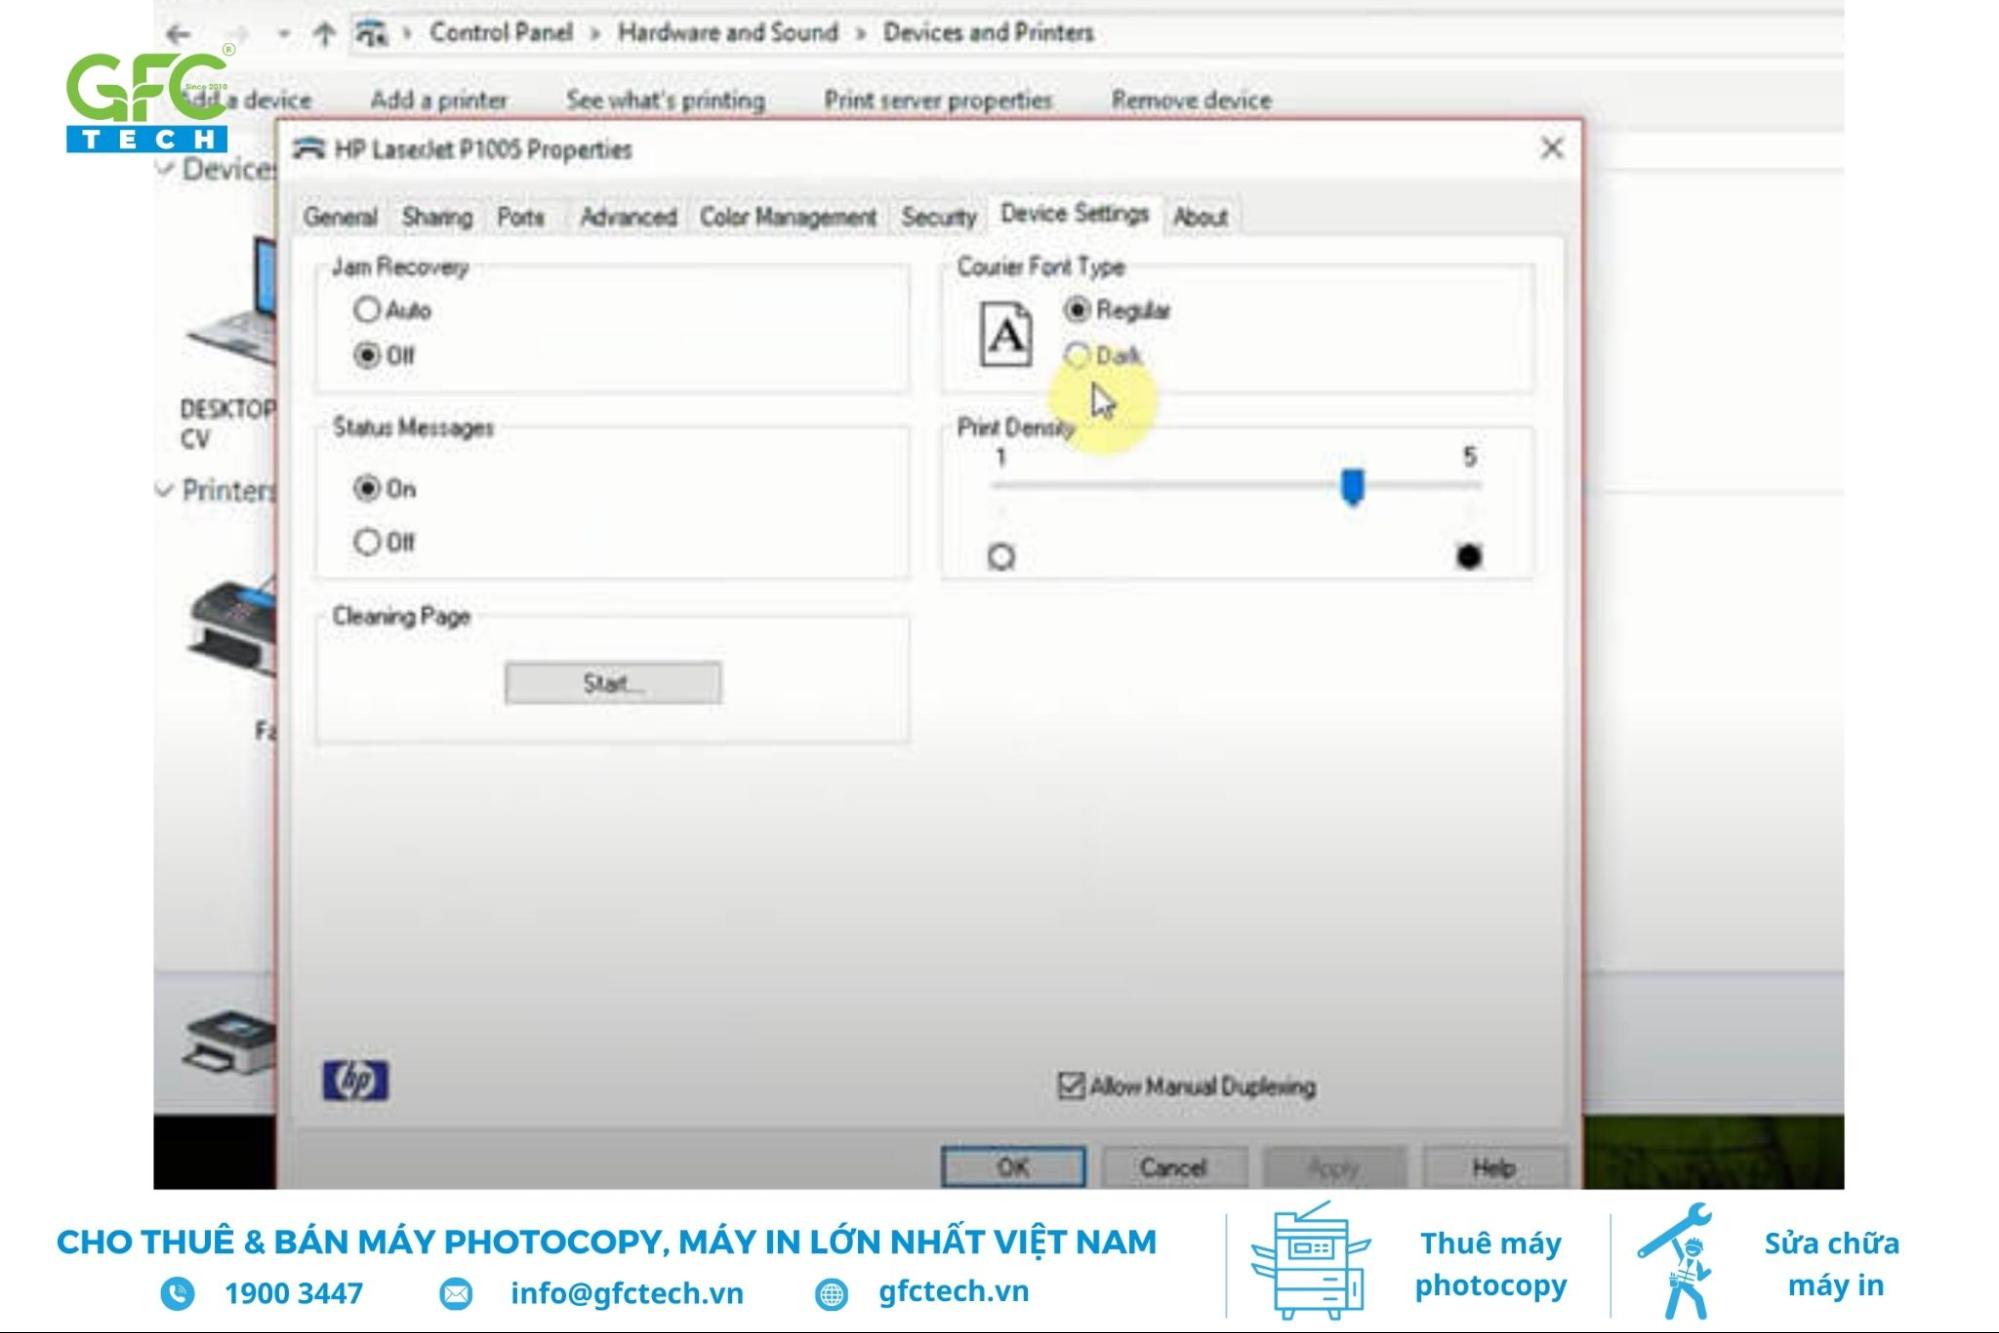The height and width of the screenshot is (1333, 1999).
Task: Click the photocopier machine icon
Action: [1310, 1262]
